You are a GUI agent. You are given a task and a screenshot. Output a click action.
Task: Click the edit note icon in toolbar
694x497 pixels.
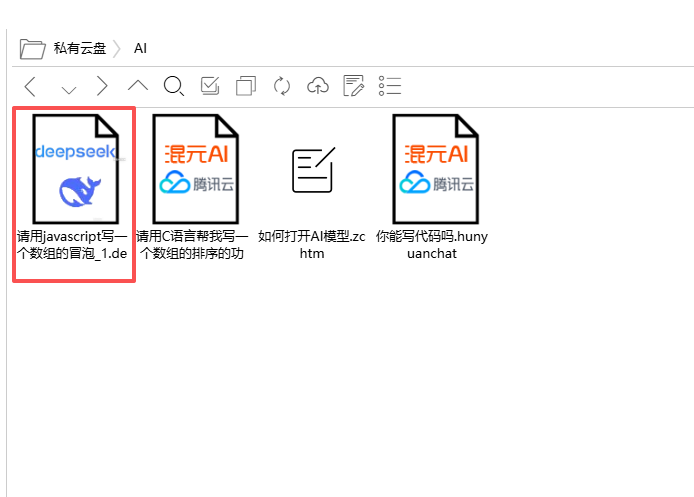click(354, 86)
